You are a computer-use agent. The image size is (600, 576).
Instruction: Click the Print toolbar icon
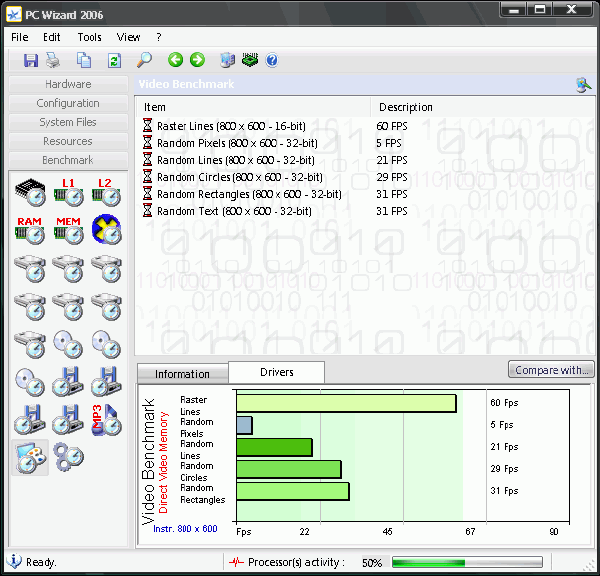click(53, 60)
